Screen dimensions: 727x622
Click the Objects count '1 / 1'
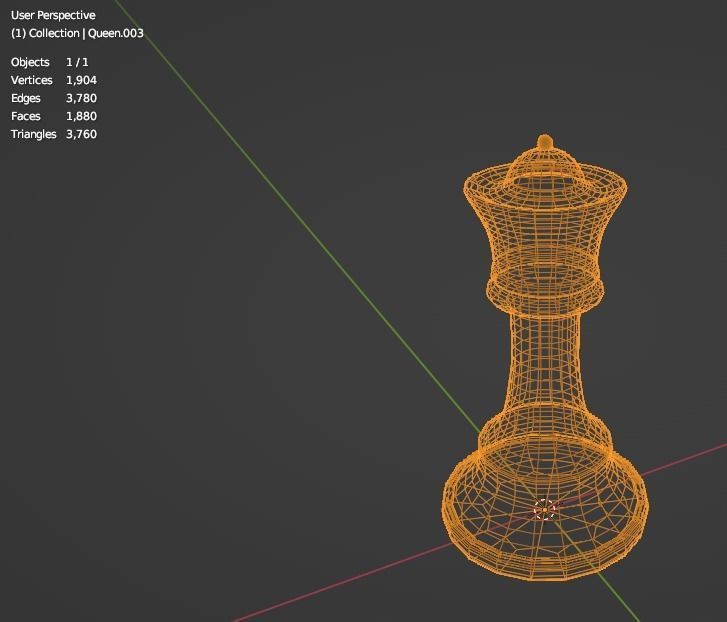click(x=77, y=62)
